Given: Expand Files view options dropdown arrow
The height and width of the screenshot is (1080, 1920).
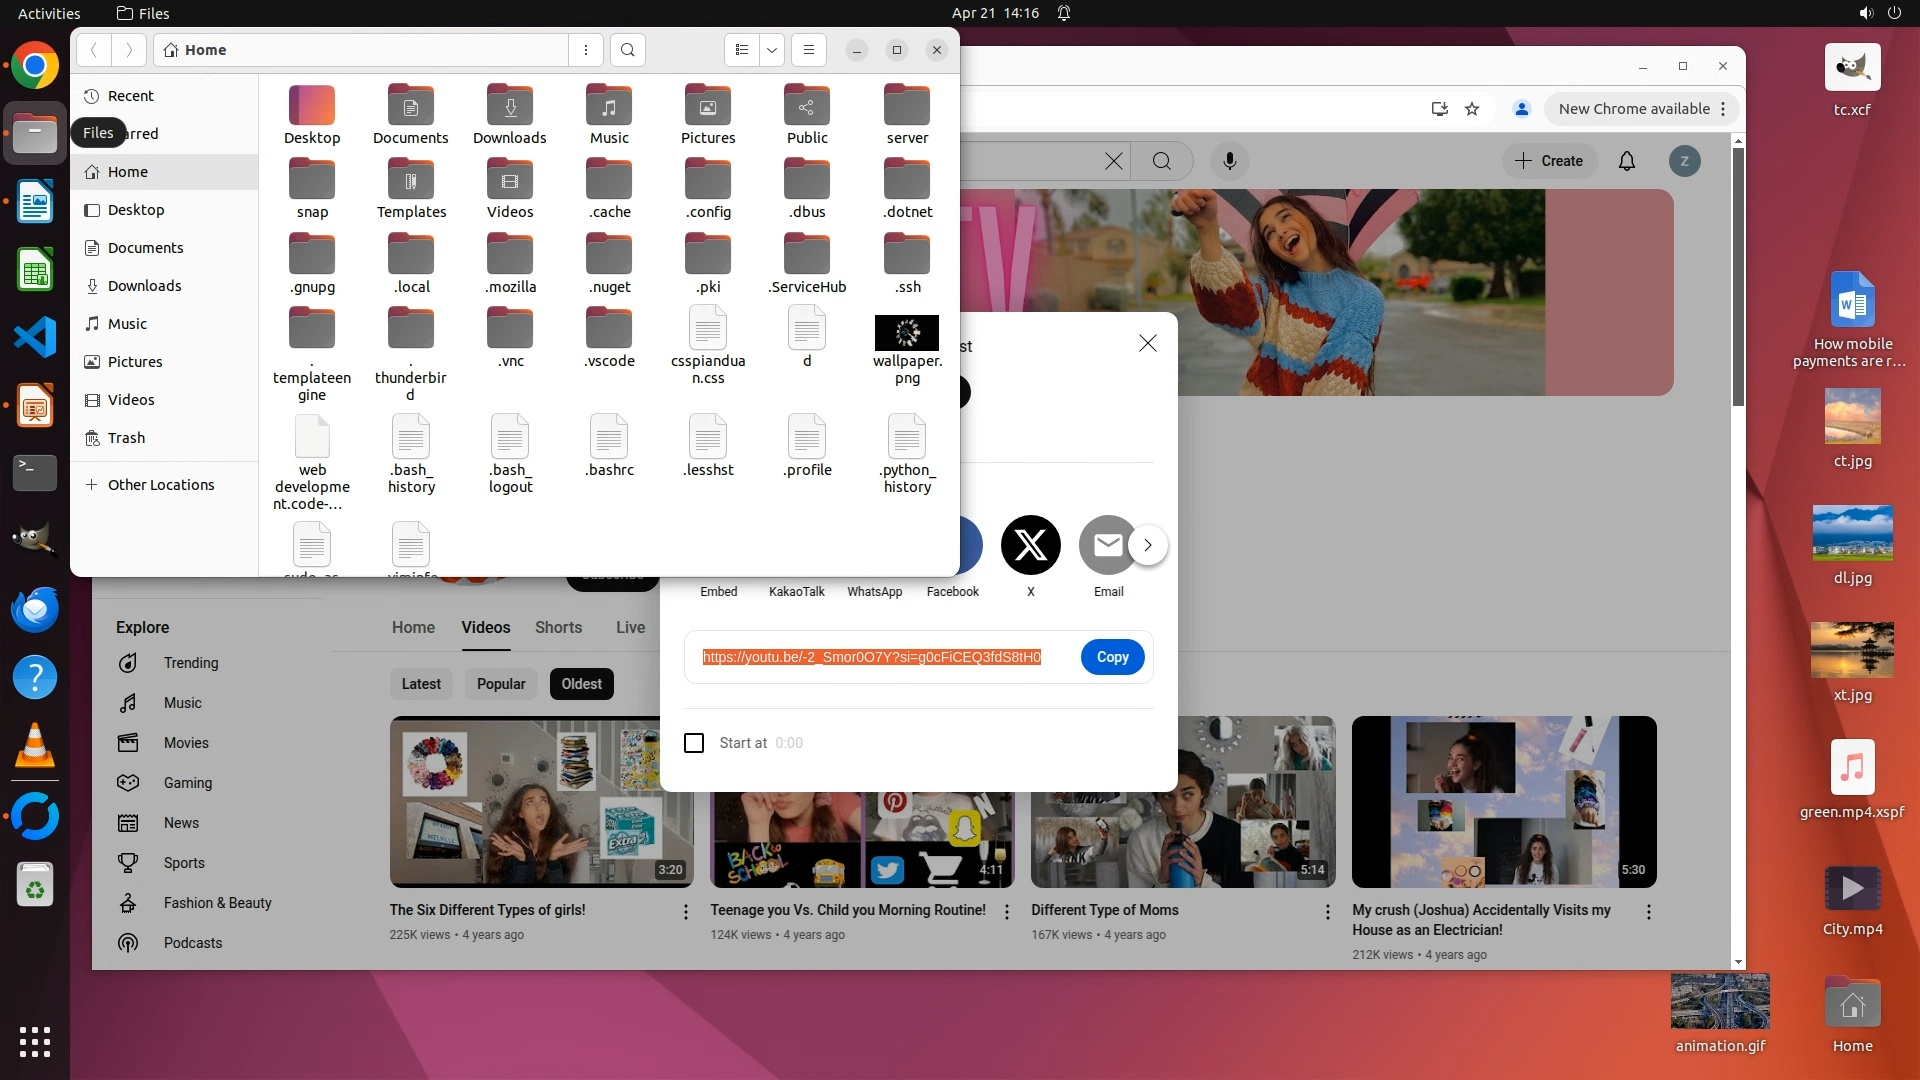Looking at the screenshot, I should point(771,50).
